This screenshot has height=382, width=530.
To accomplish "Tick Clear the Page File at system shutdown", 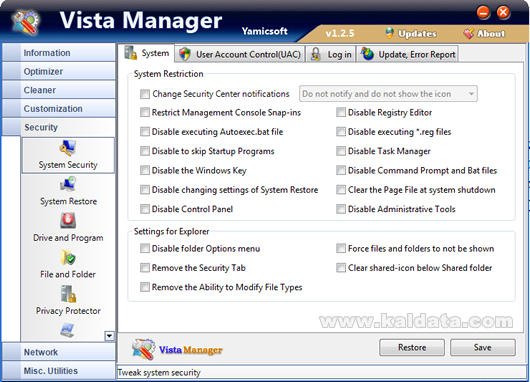I will pyautogui.click(x=341, y=190).
